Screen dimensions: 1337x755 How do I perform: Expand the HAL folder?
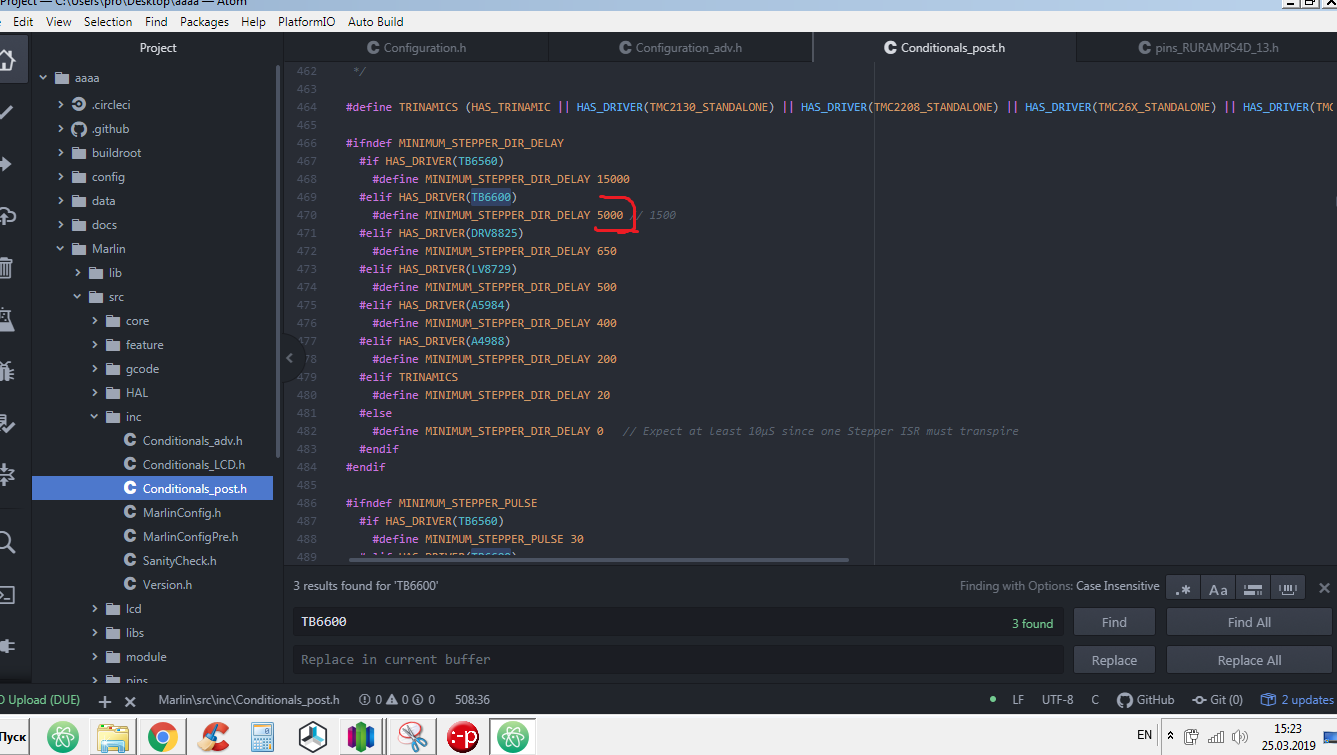(95, 393)
